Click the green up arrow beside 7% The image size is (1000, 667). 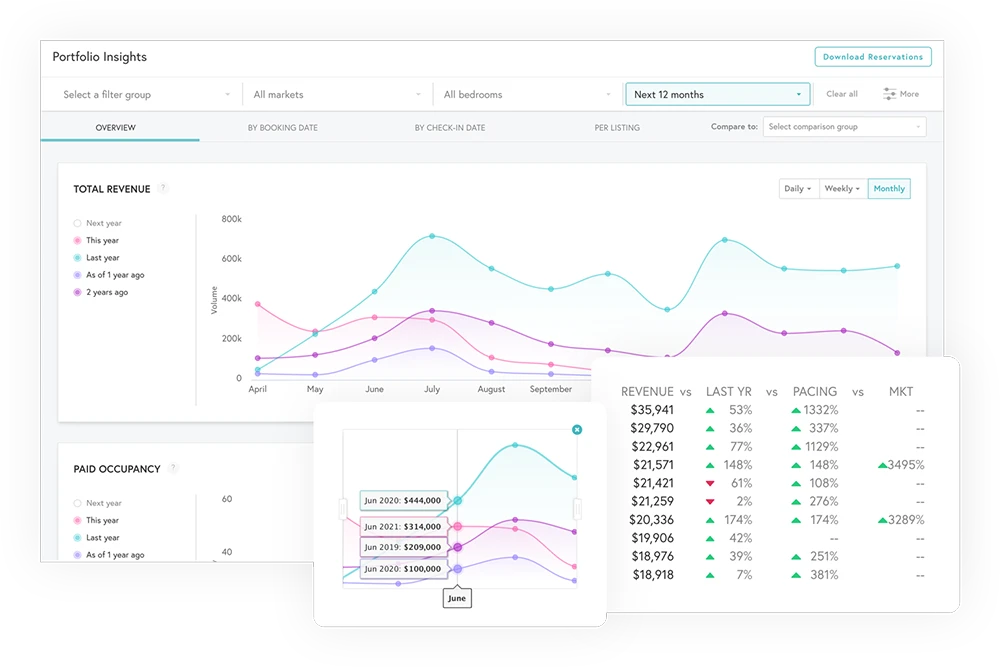pyautogui.click(x=710, y=575)
